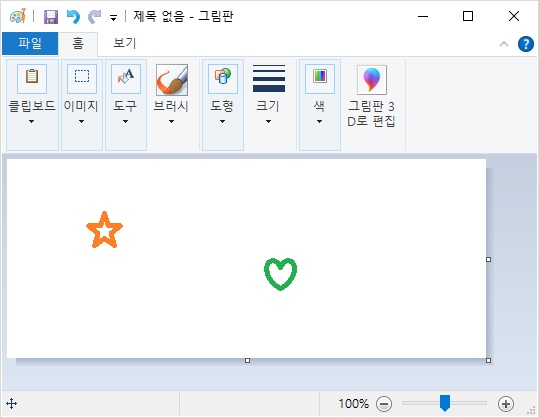This screenshot has height=418, width=539.
Task: Click the zoom slider thumb
Action: [445, 403]
